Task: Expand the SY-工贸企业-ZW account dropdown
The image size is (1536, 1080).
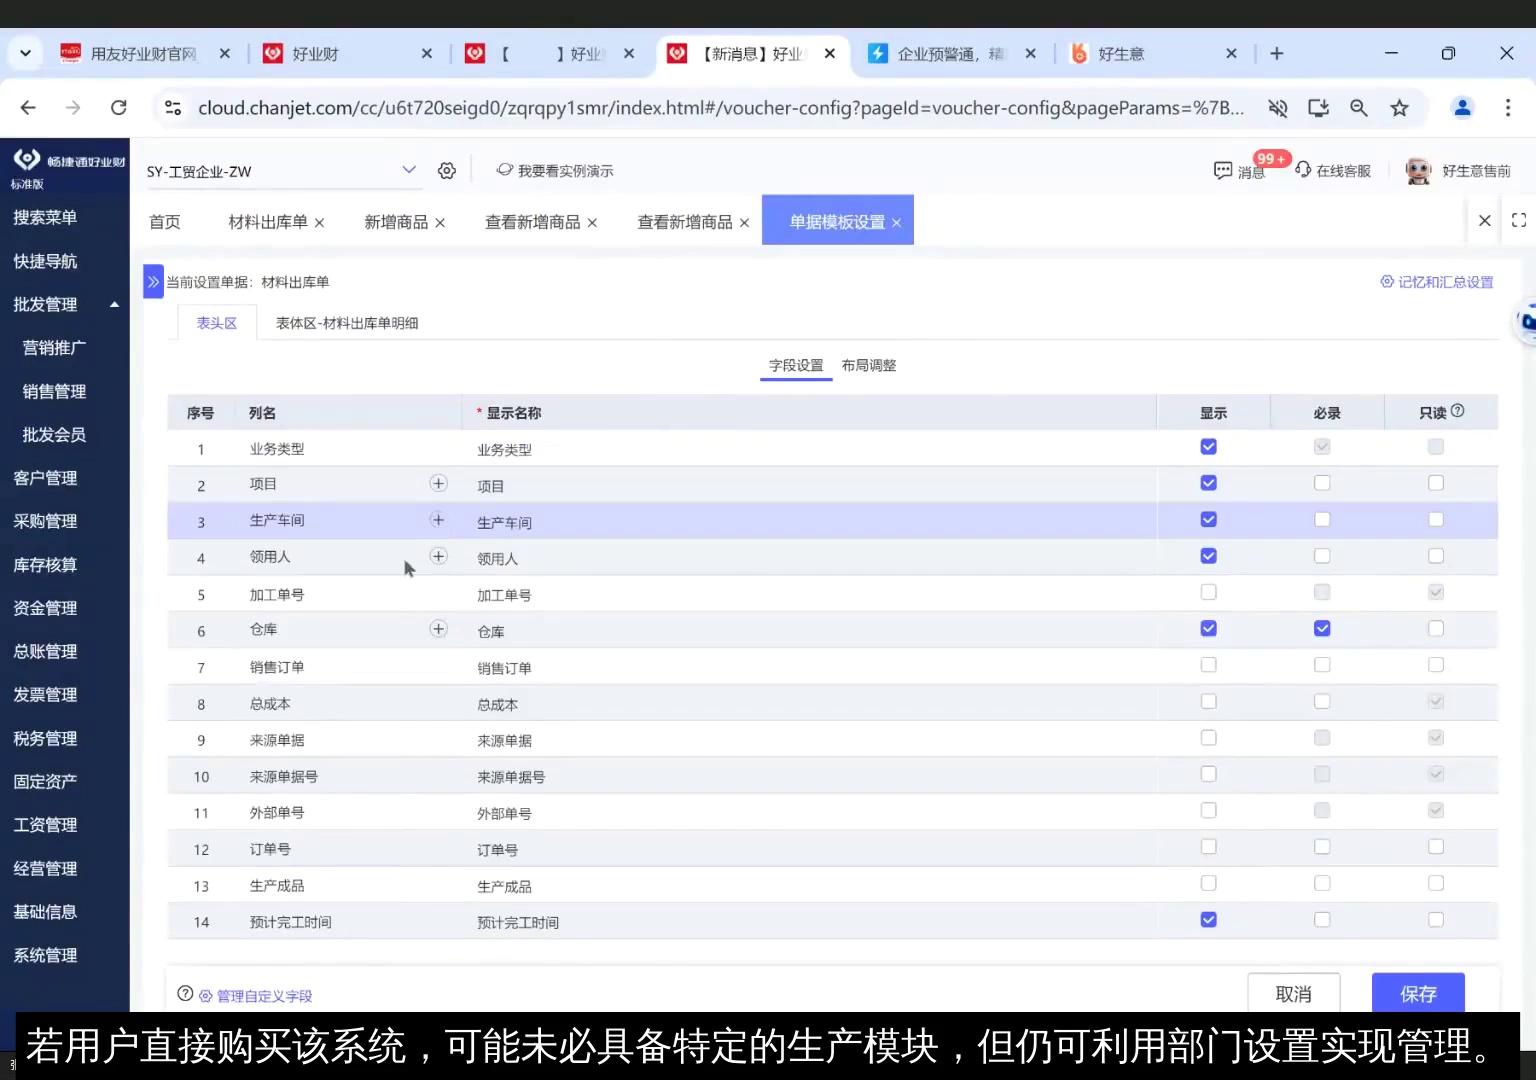Action: pyautogui.click(x=408, y=170)
